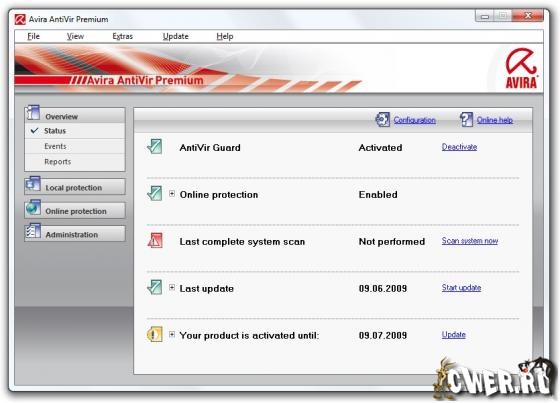
Task: Click the red warning system scan icon
Action: tap(155, 240)
